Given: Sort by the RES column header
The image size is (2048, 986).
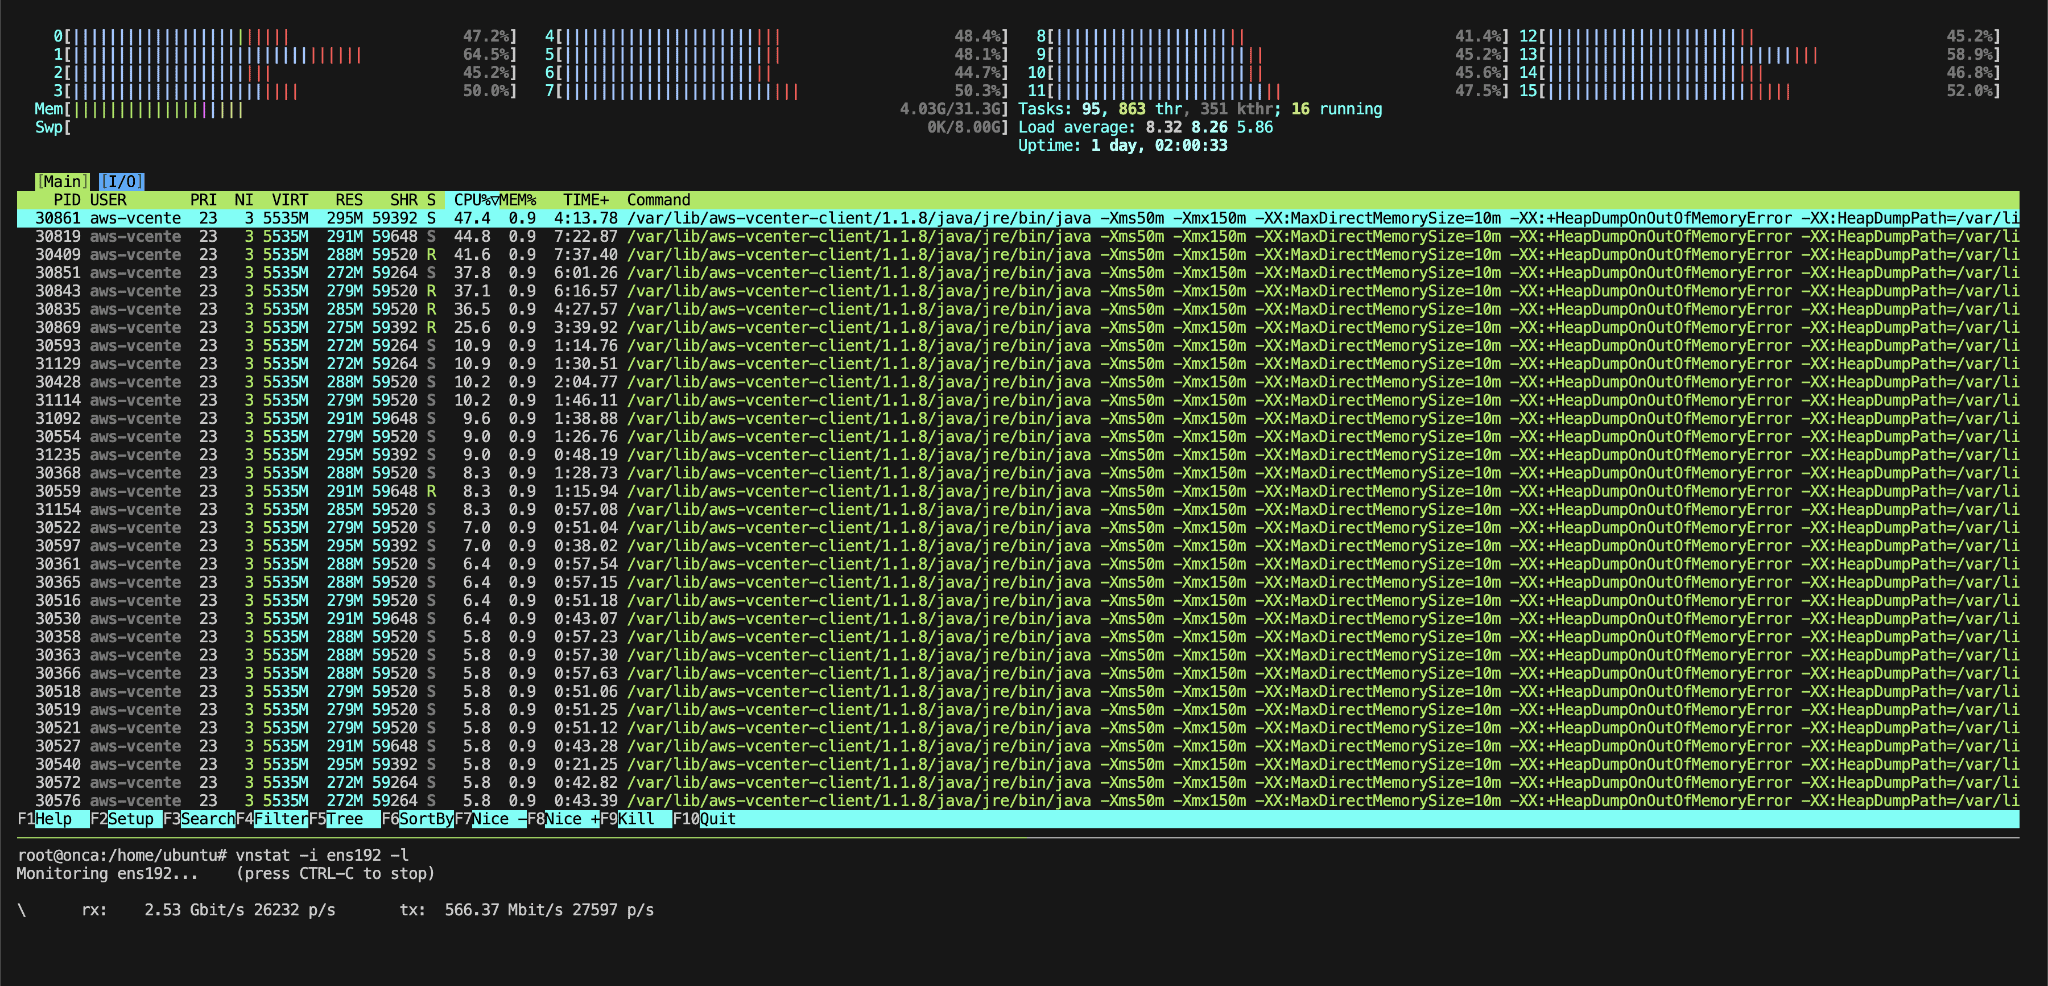Looking at the screenshot, I should pos(349,200).
